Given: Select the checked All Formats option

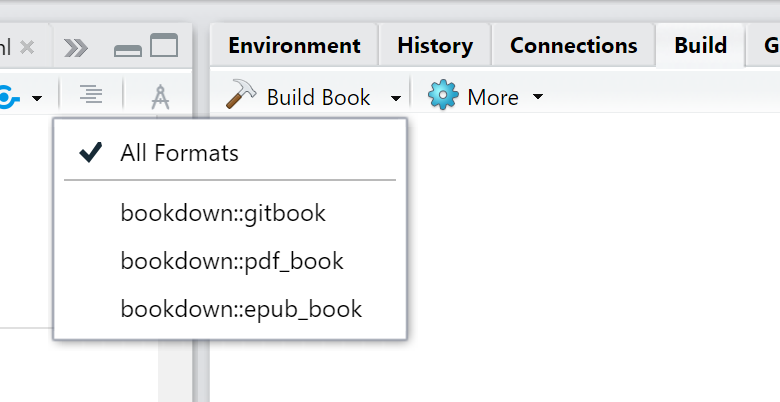Looking at the screenshot, I should (x=180, y=153).
